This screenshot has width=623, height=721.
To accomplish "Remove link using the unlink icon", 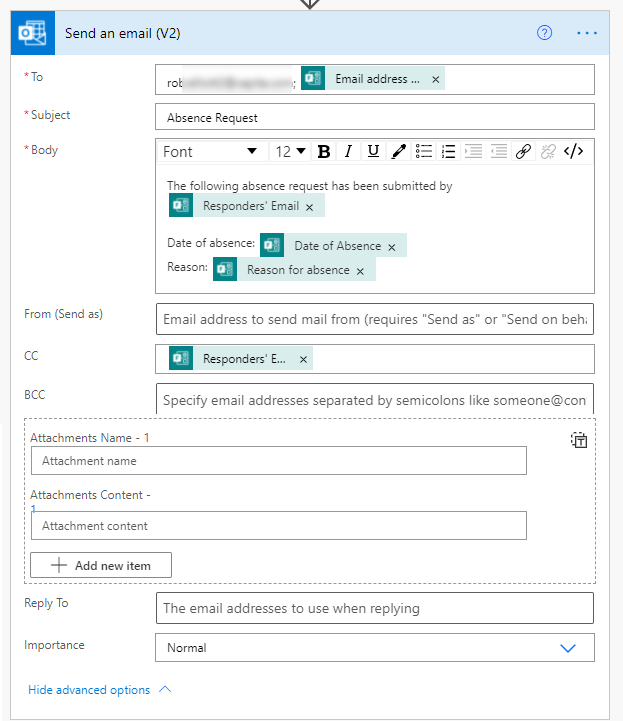I will (548, 151).
